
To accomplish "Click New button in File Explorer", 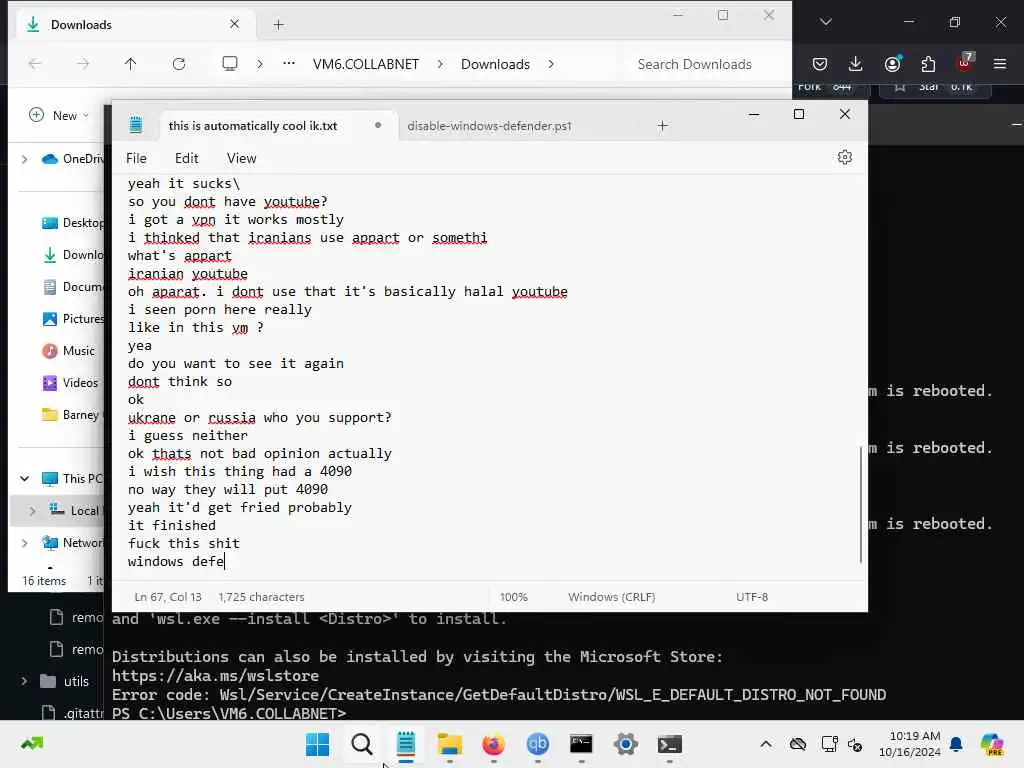I will pos(59,116).
